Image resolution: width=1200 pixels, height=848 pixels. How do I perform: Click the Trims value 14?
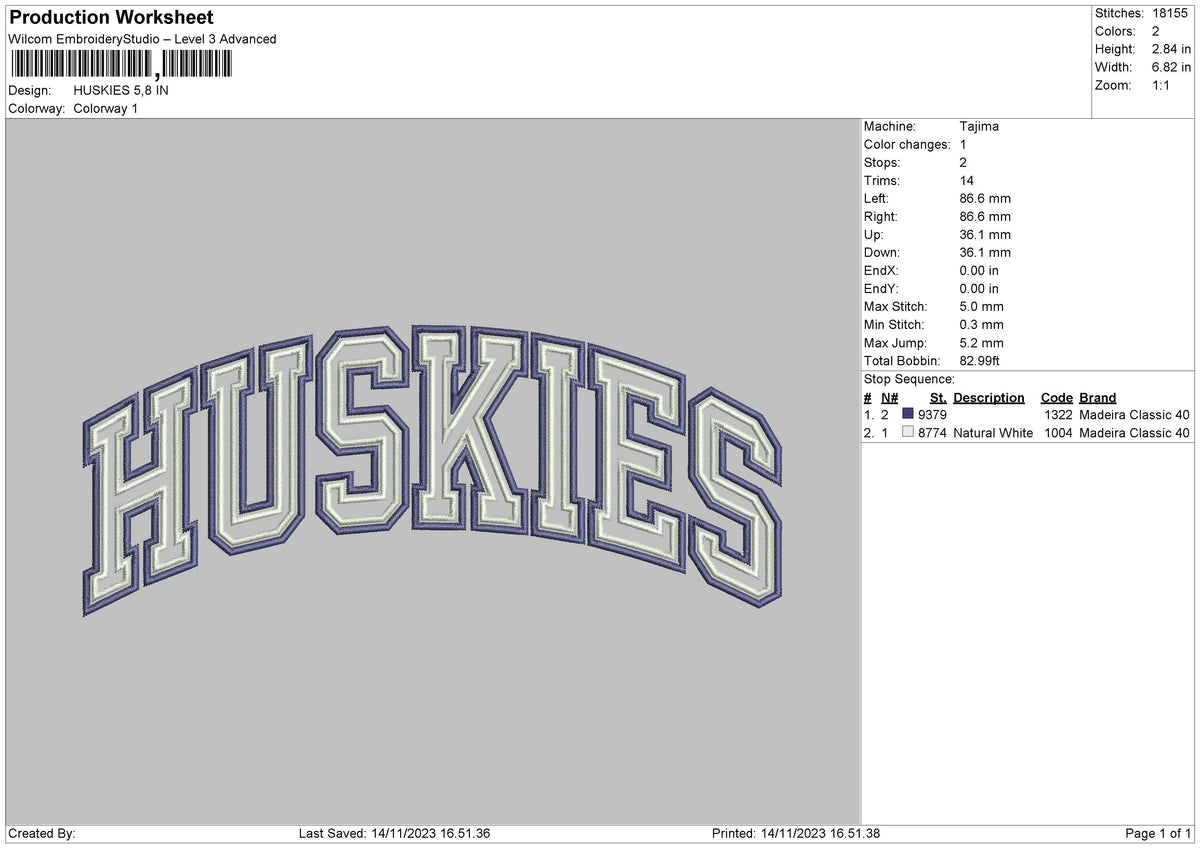click(x=967, y=180)
